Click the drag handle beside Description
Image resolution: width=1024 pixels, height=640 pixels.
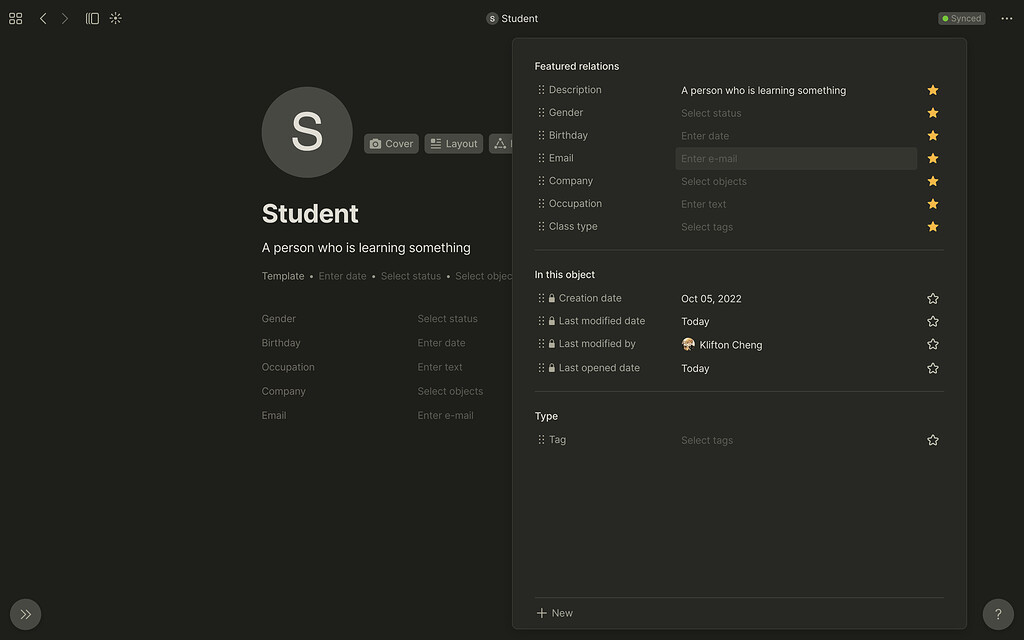(x=541, y=90)
